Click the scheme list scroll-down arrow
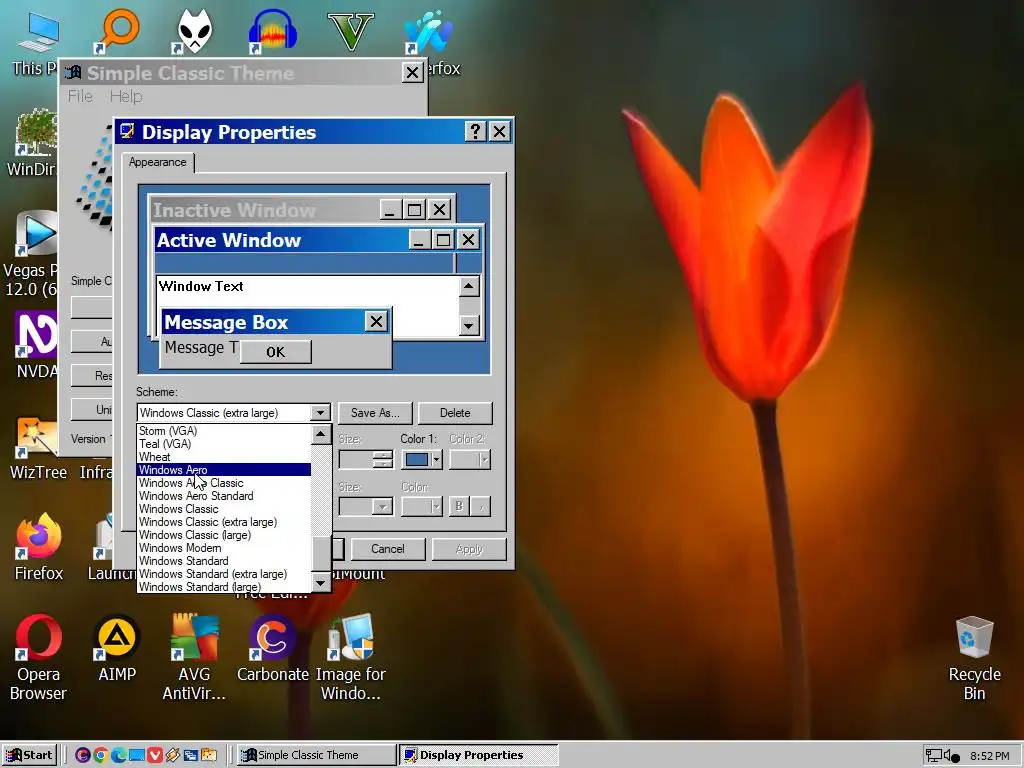 coord(321,583)
